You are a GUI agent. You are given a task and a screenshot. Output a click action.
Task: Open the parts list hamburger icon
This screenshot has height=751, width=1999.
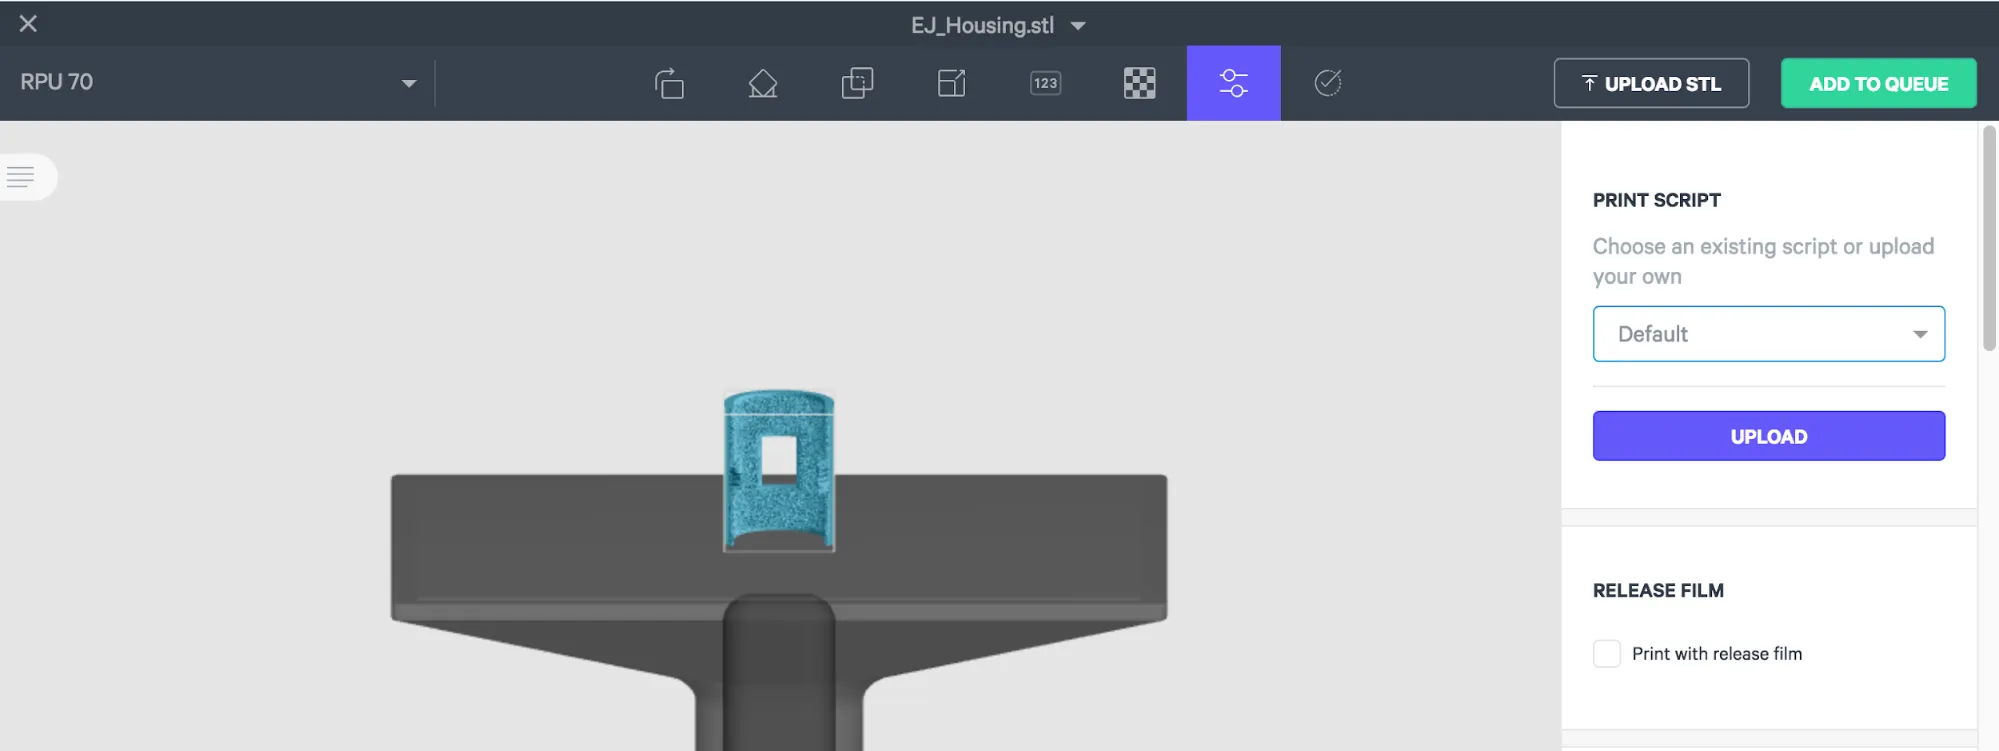point(21,177)
